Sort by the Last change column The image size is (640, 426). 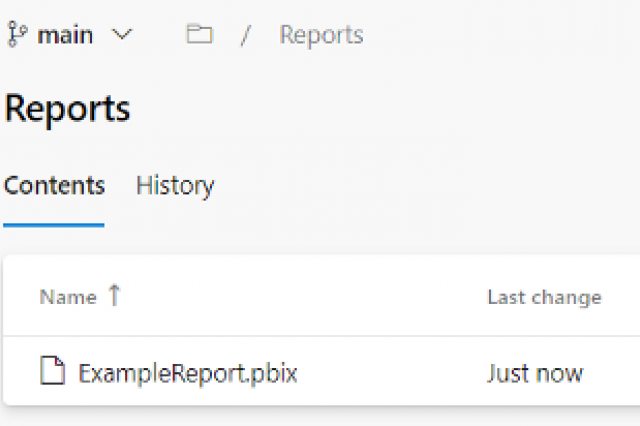click(544, 297)
